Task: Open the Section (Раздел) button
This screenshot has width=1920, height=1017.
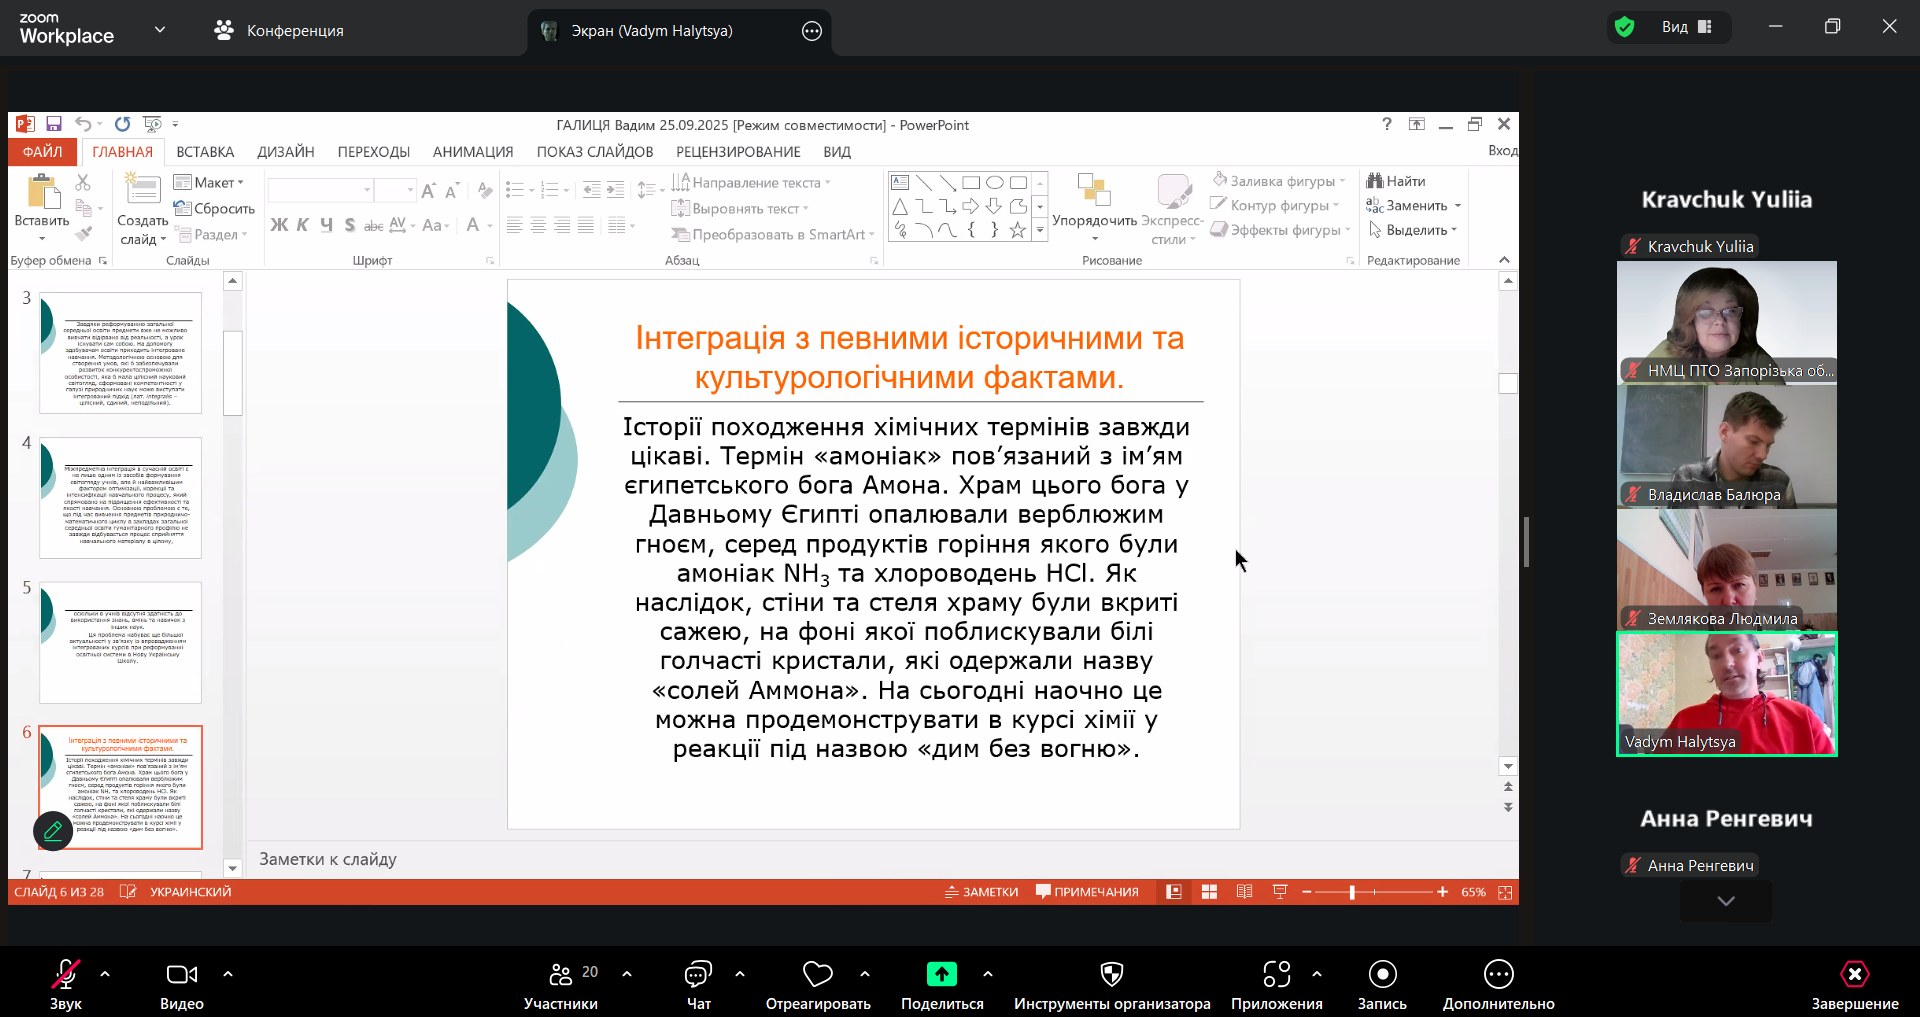Action: 211,234
